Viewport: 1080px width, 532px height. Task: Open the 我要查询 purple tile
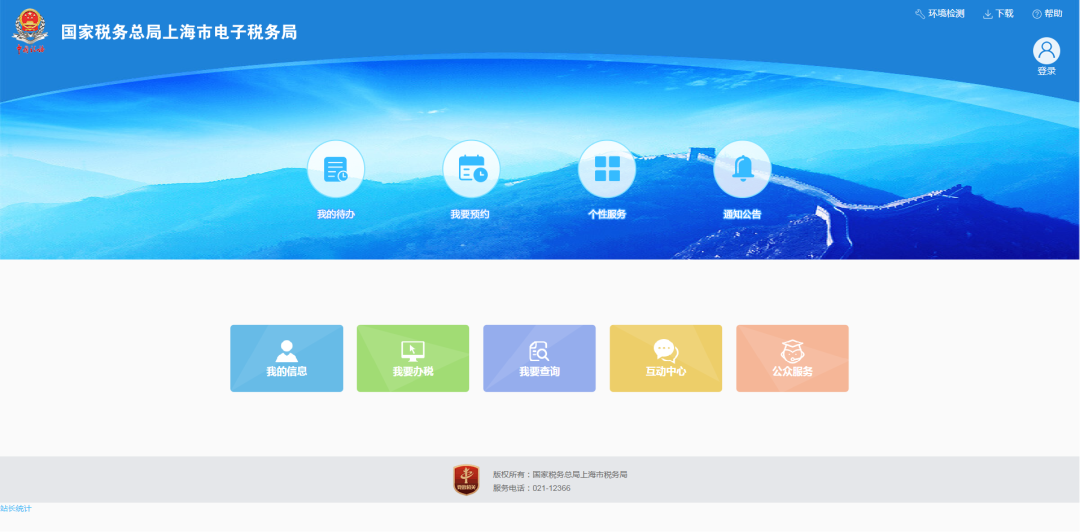coord(539,358)
